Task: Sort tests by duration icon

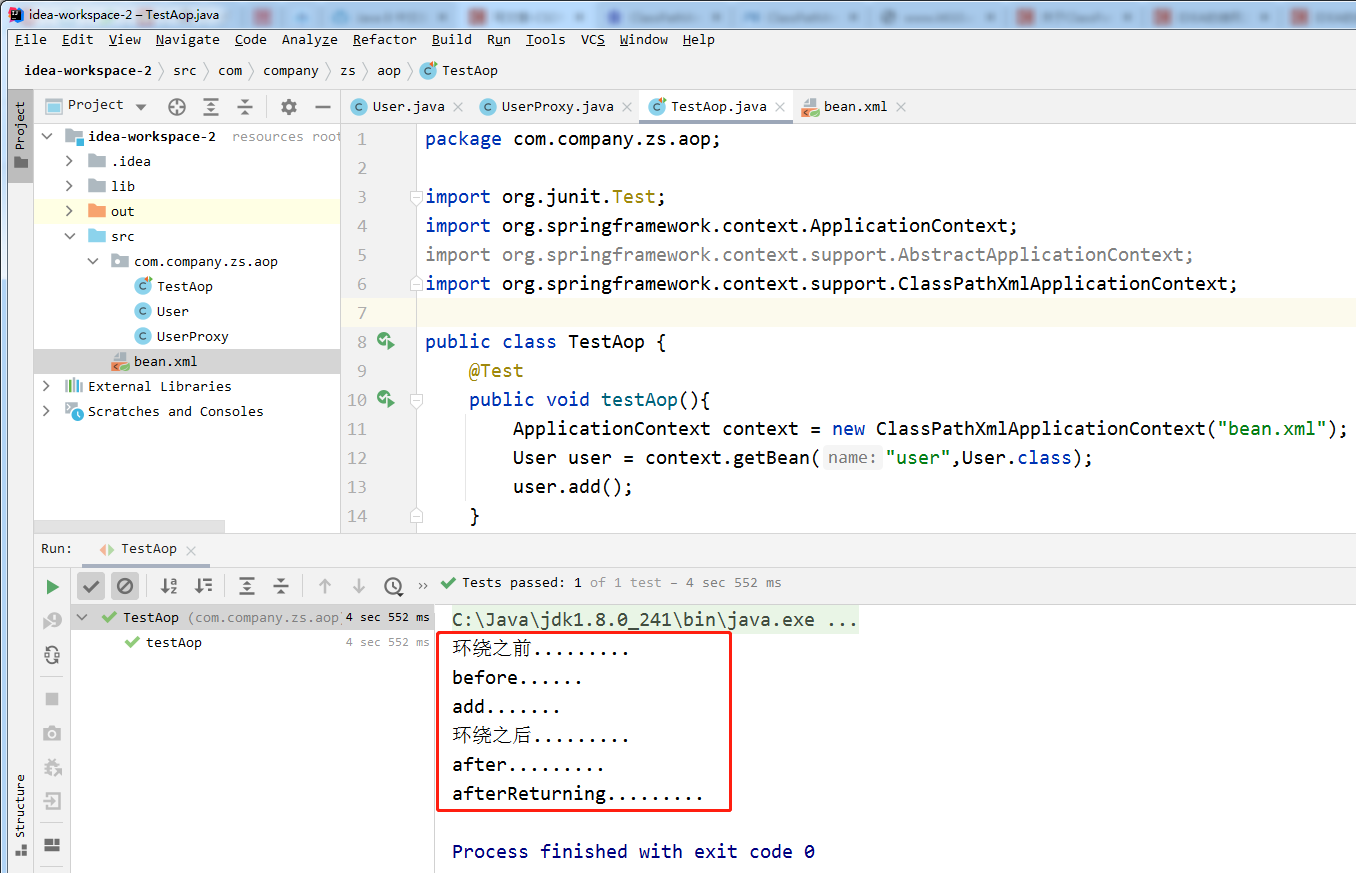Action: coord(203,586)
